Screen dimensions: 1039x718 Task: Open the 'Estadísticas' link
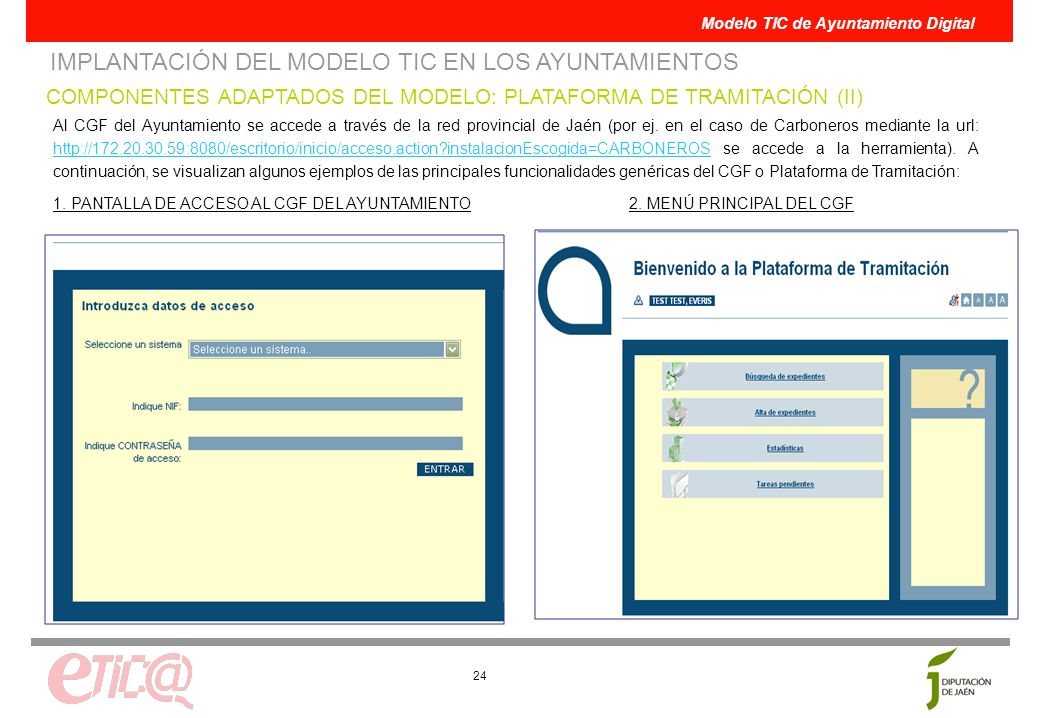click(x=785, y=448)
